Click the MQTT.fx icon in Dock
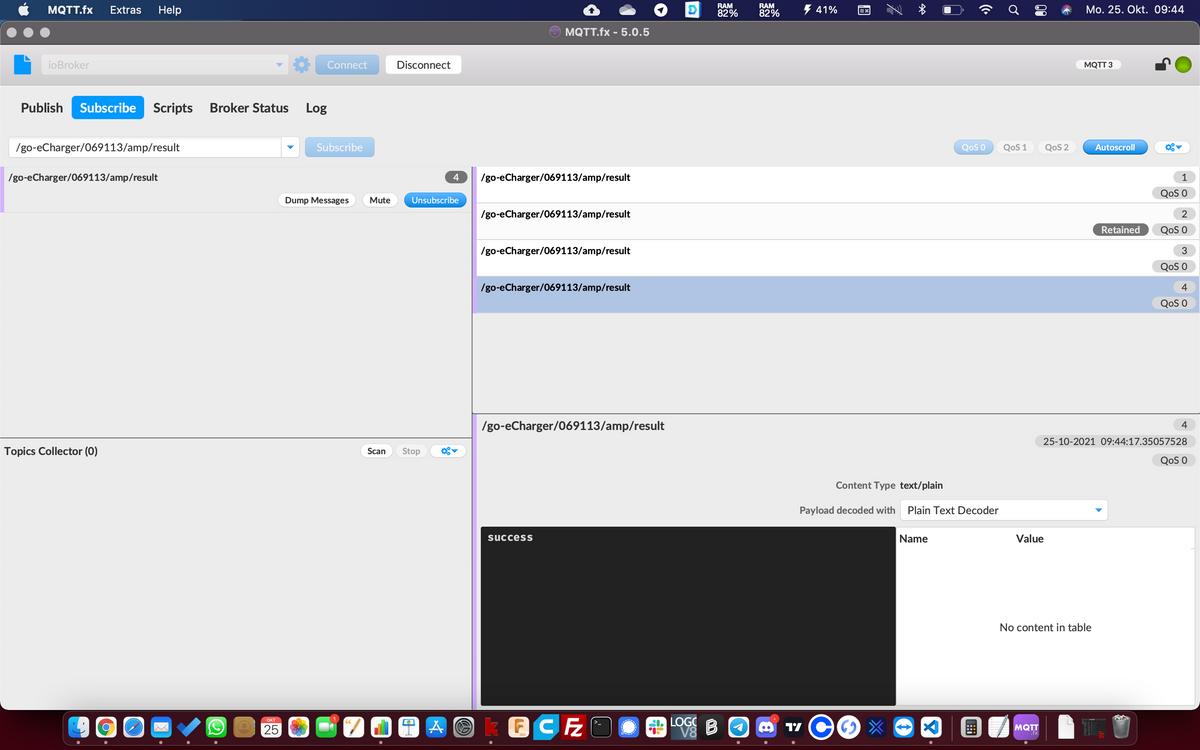The image size is (1200, 750). point(1026,727)
